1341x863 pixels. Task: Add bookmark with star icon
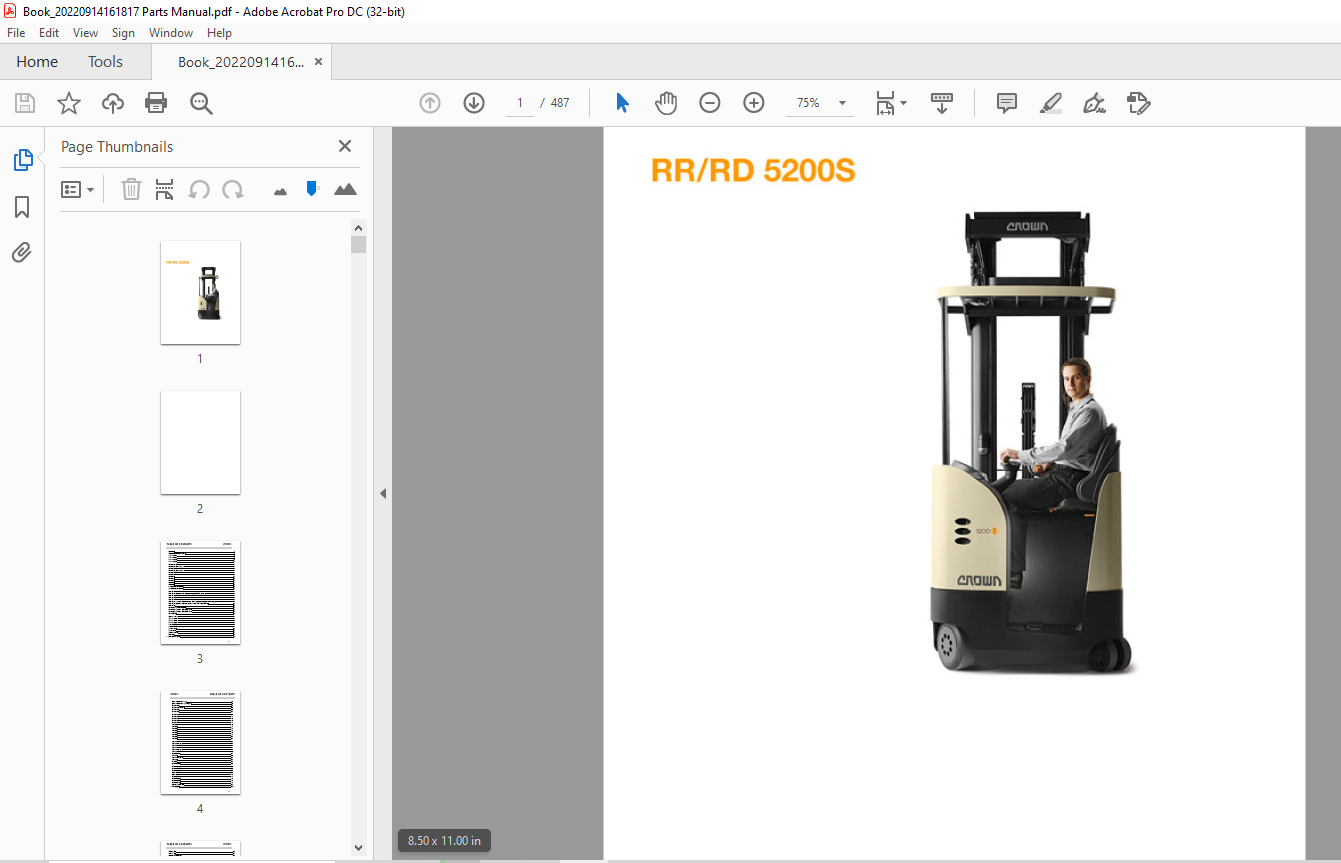click(69, 103)
